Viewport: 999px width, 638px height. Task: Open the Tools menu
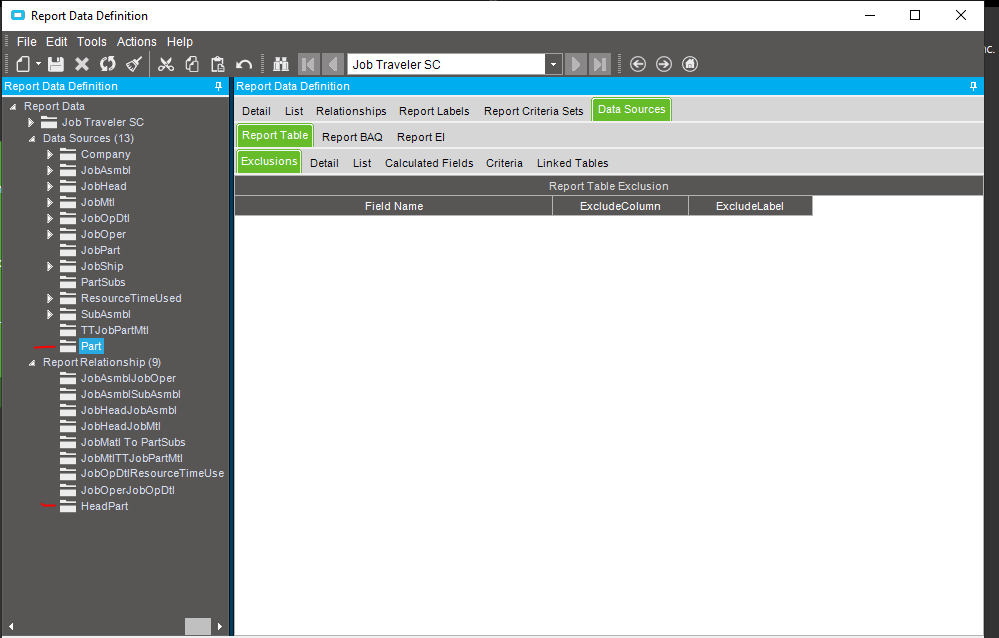coord(92,41)
